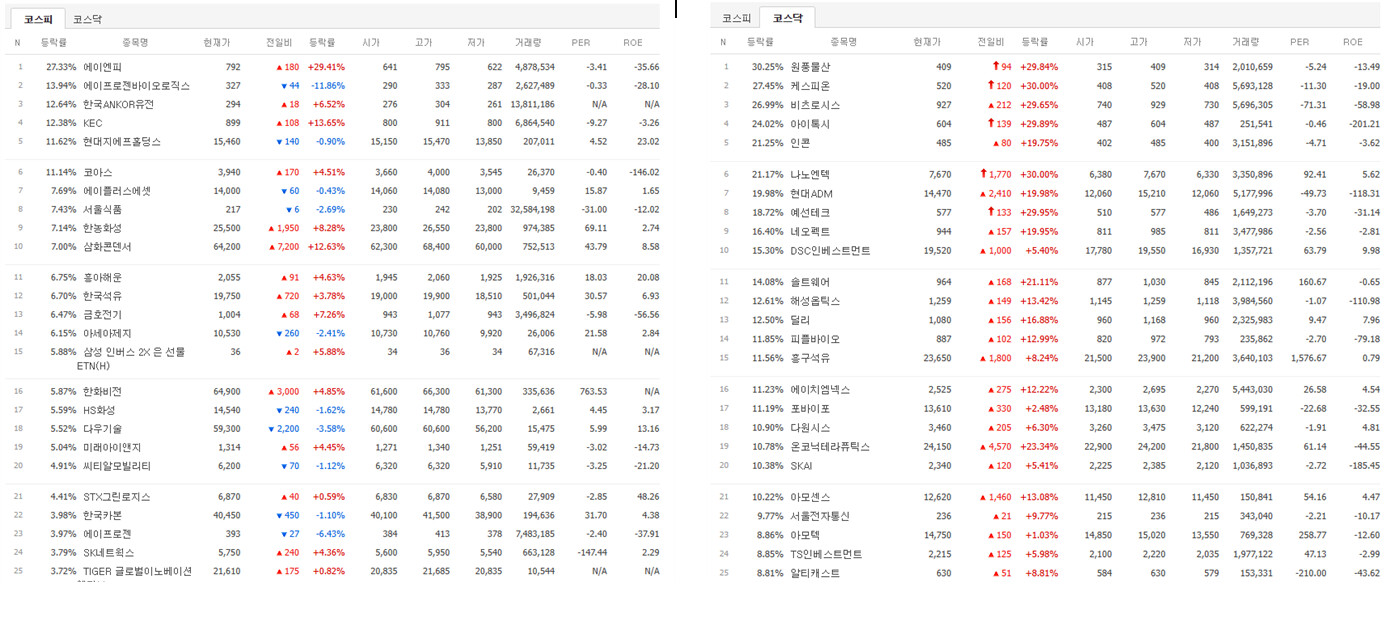Click the 14,470 price for 현대ADM

[x=938, y=194]
